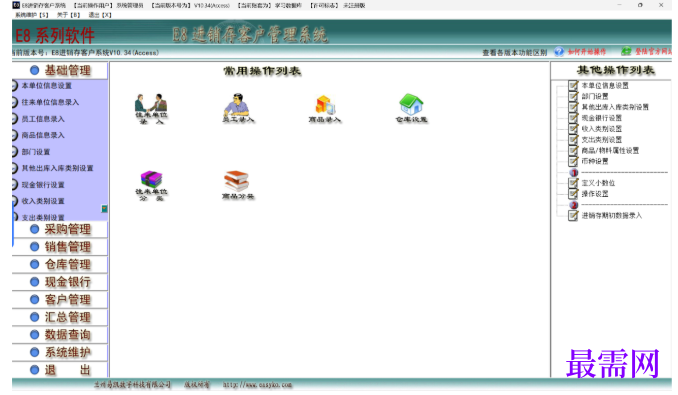678x395 pixels.
Task: Select 往来单位信息录入 in the left sidebar
Action: tap(50, 102)
